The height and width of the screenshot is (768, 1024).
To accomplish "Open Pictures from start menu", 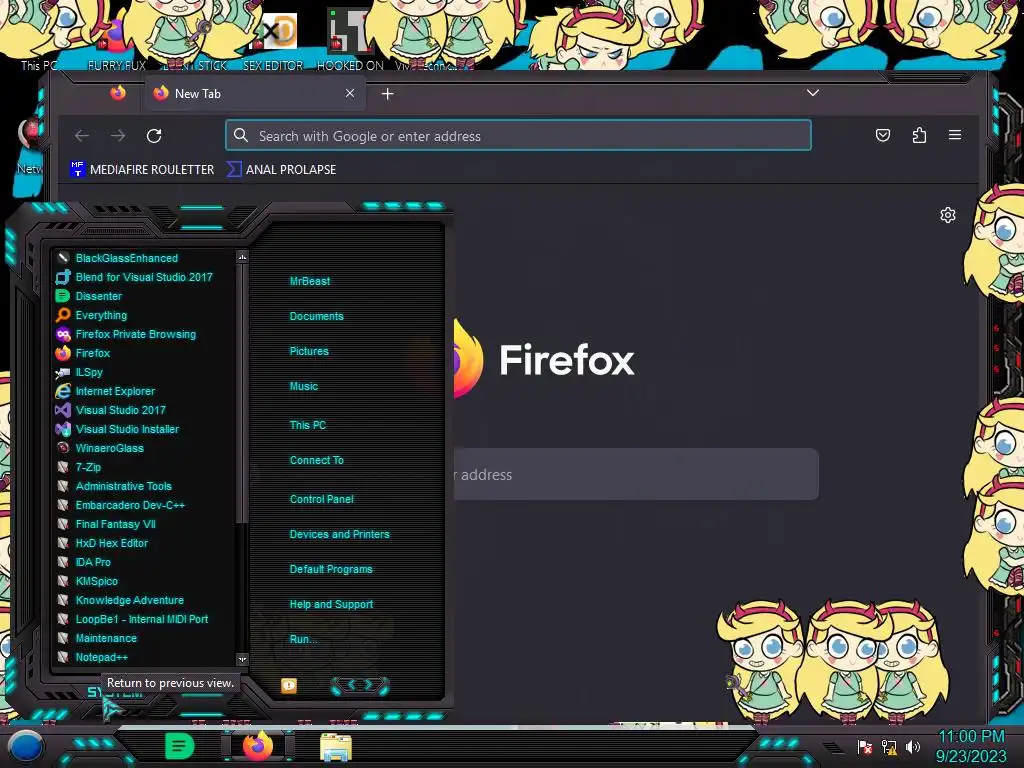I will (x=309, y=351).
